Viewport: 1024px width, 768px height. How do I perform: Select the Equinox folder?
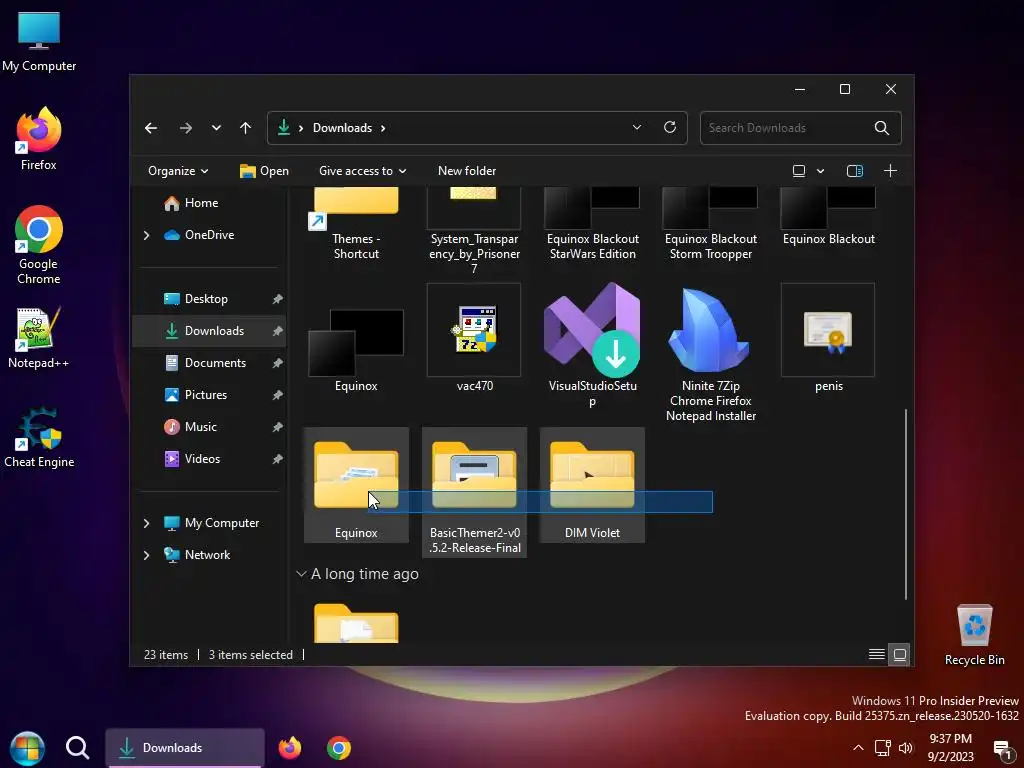[356, 485]
